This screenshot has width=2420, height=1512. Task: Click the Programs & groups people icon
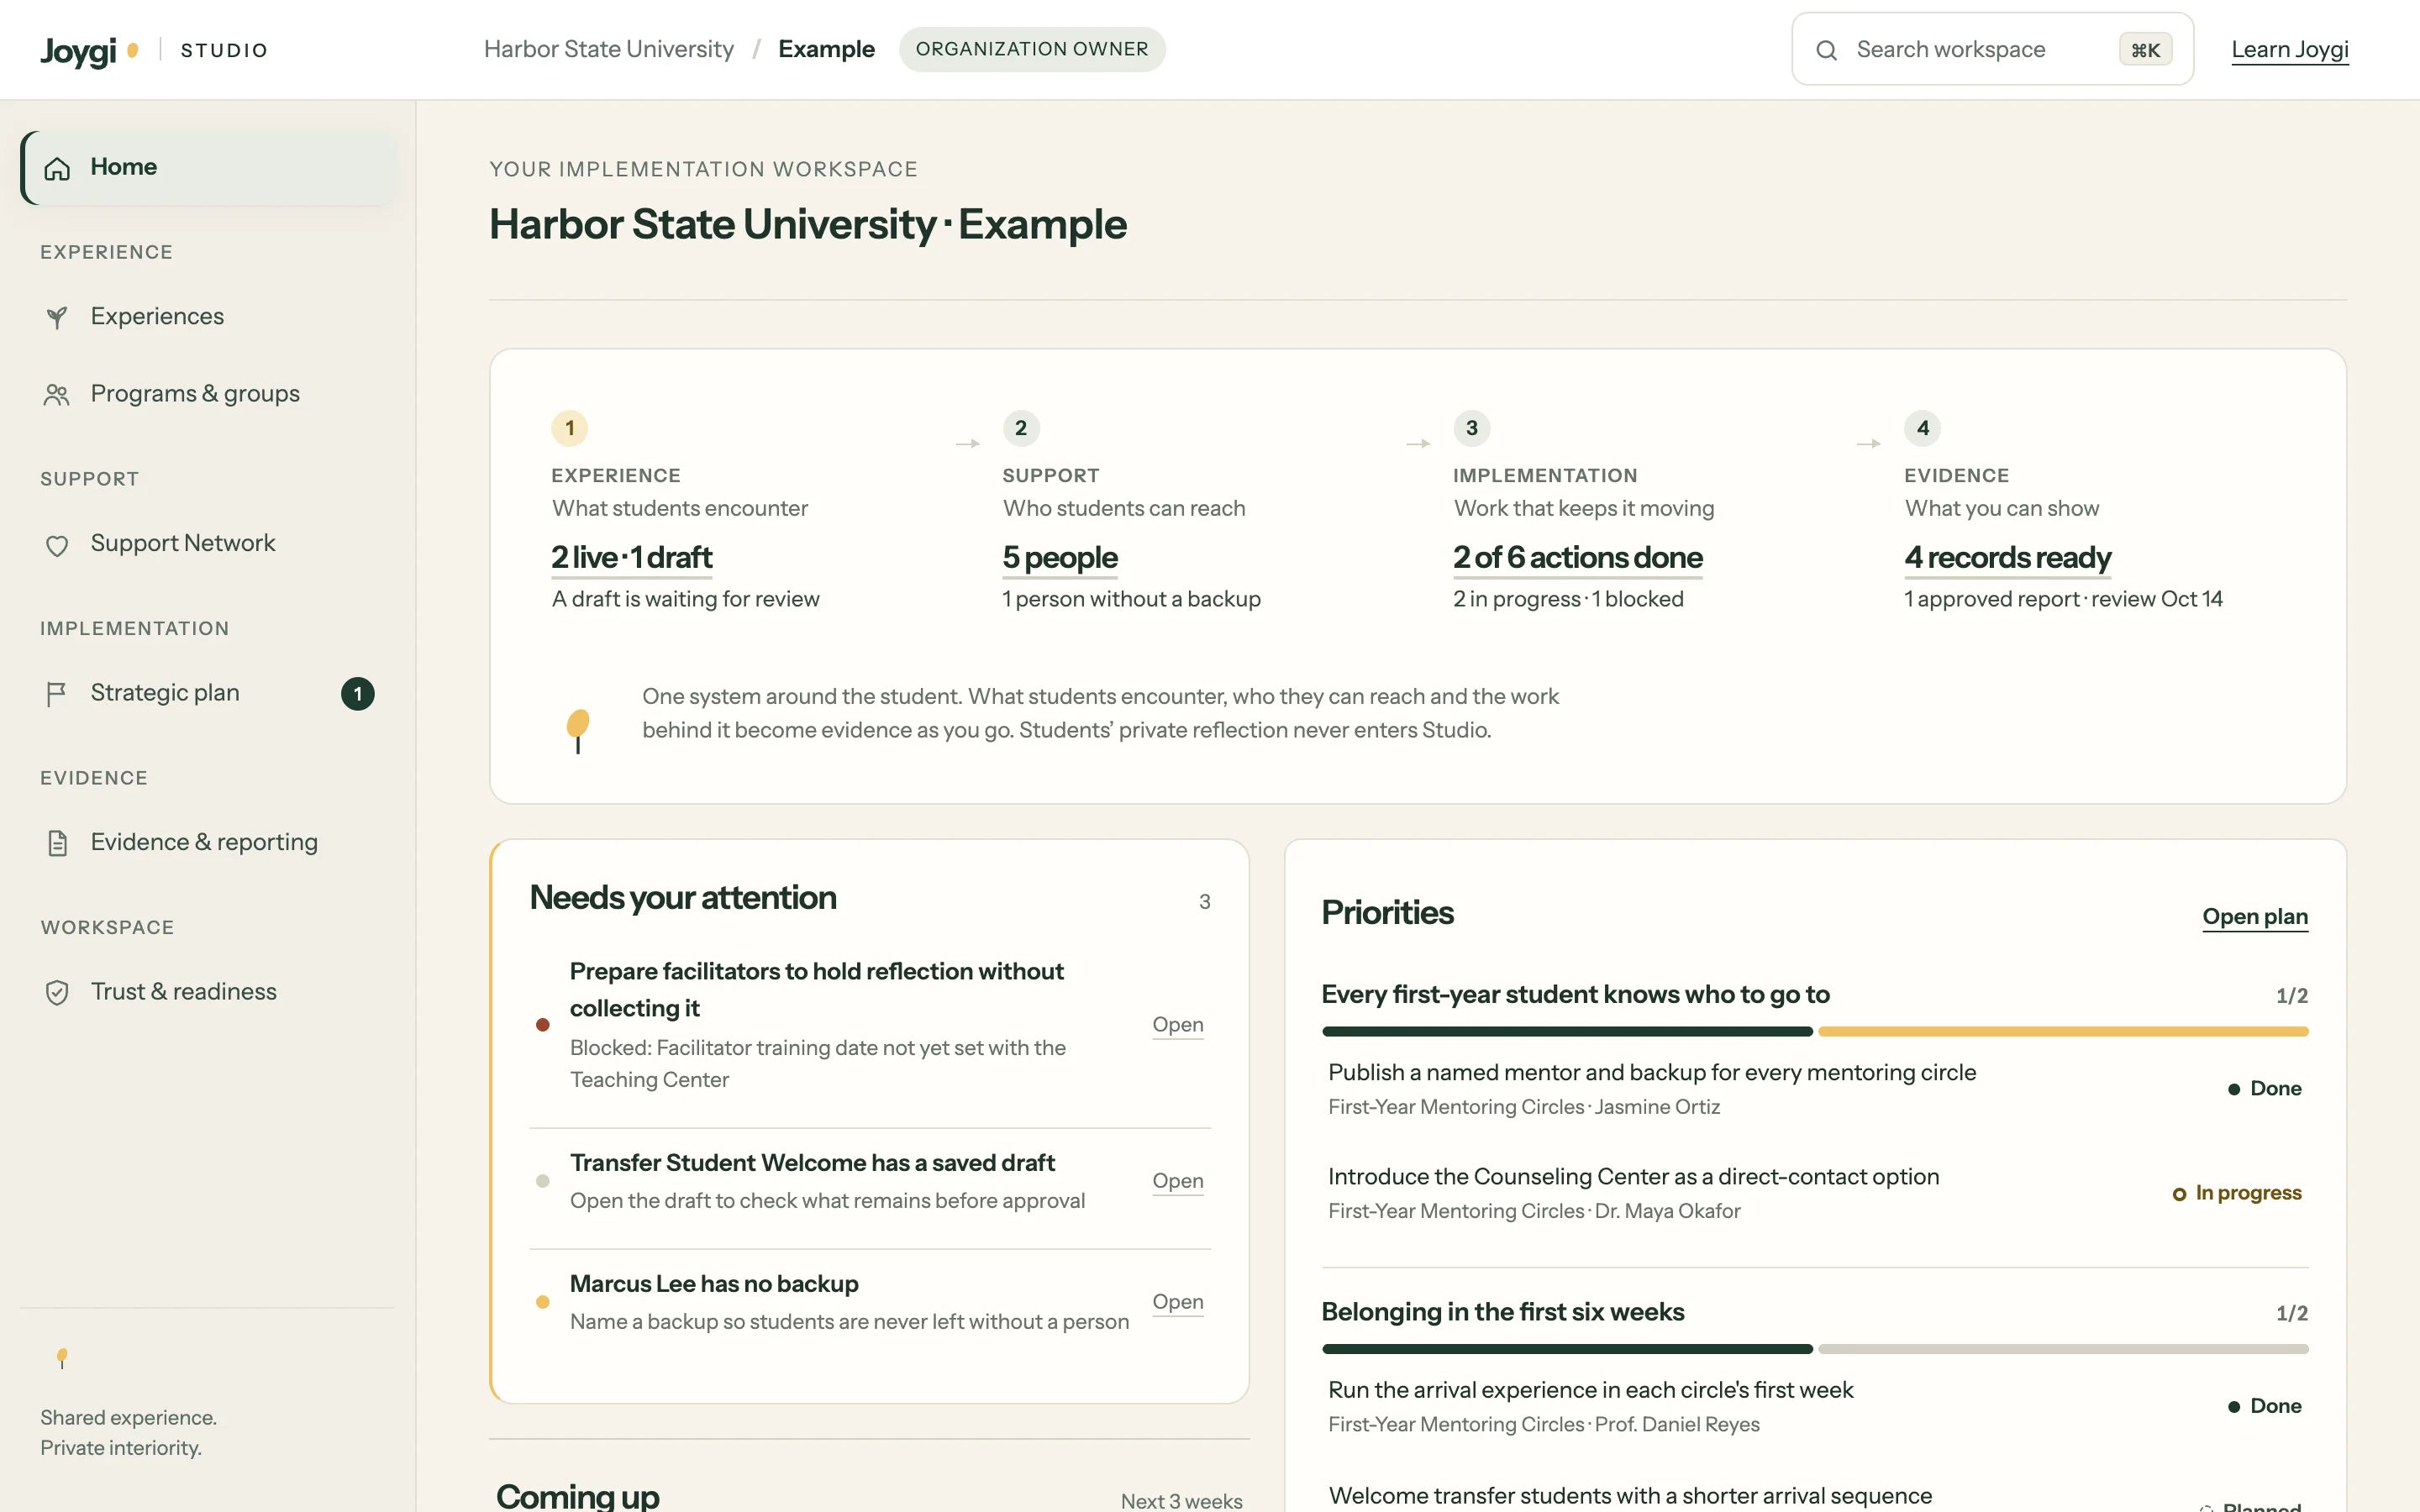point(57,395)
